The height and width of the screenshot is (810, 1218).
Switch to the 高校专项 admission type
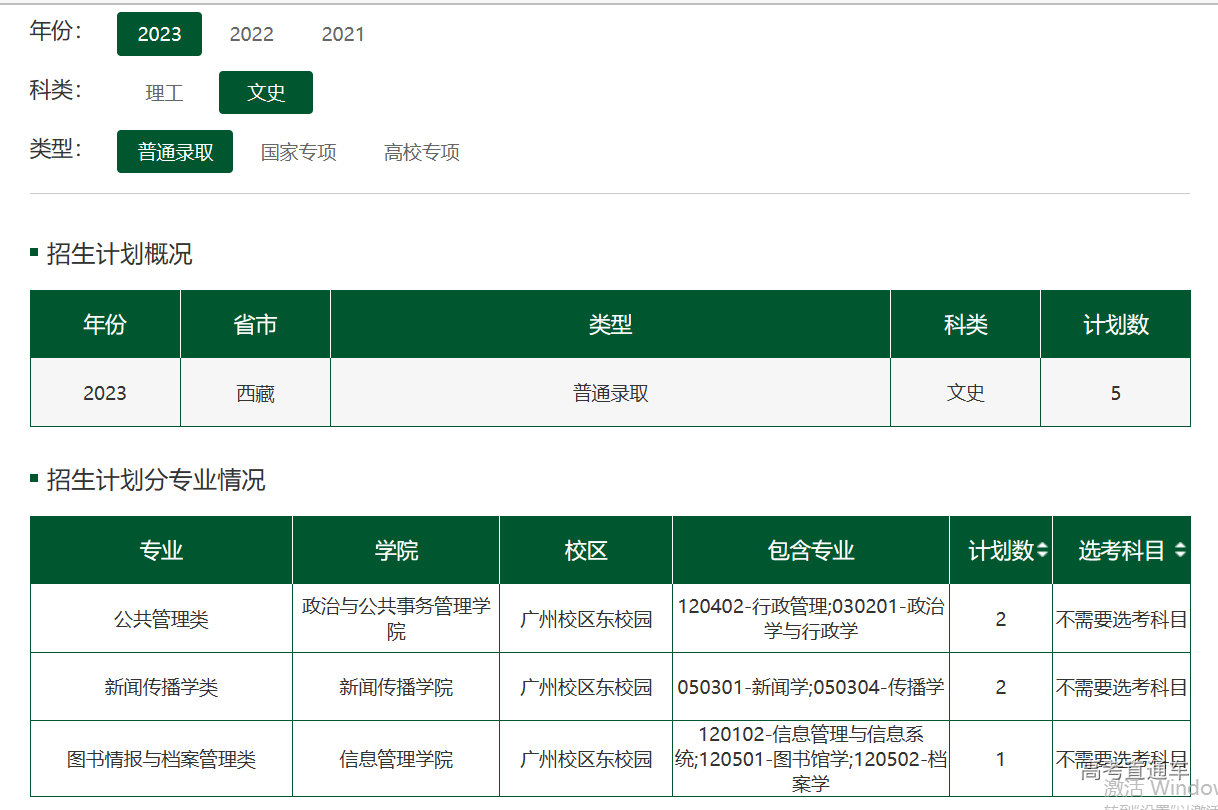click(421, 152)
